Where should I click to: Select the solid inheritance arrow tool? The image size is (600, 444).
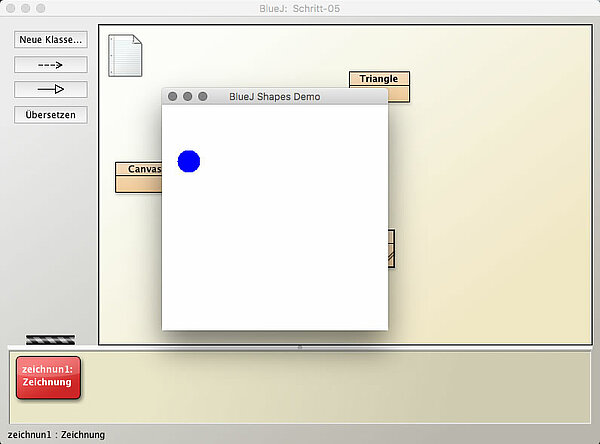pos(50,90)
